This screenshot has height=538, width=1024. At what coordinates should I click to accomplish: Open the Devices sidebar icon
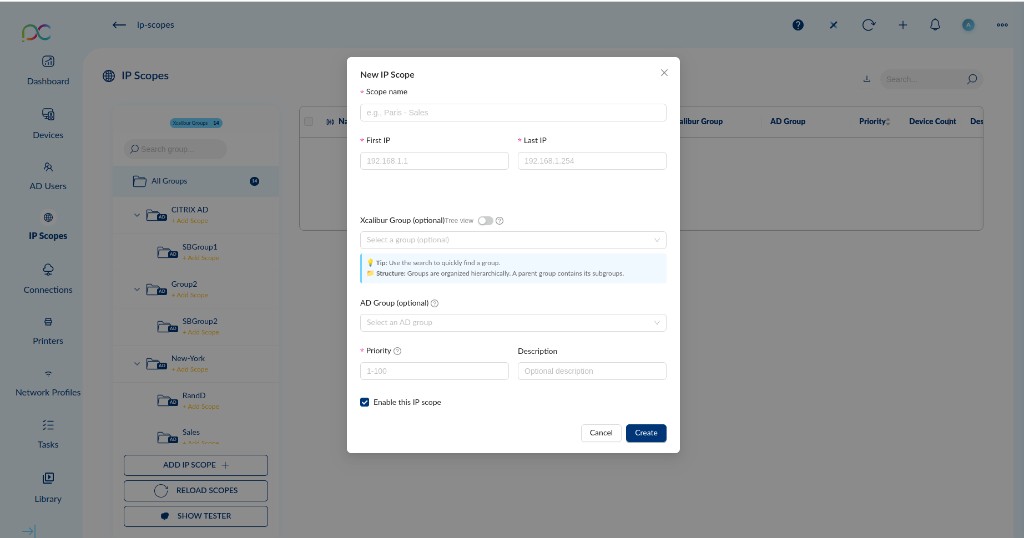48,114
